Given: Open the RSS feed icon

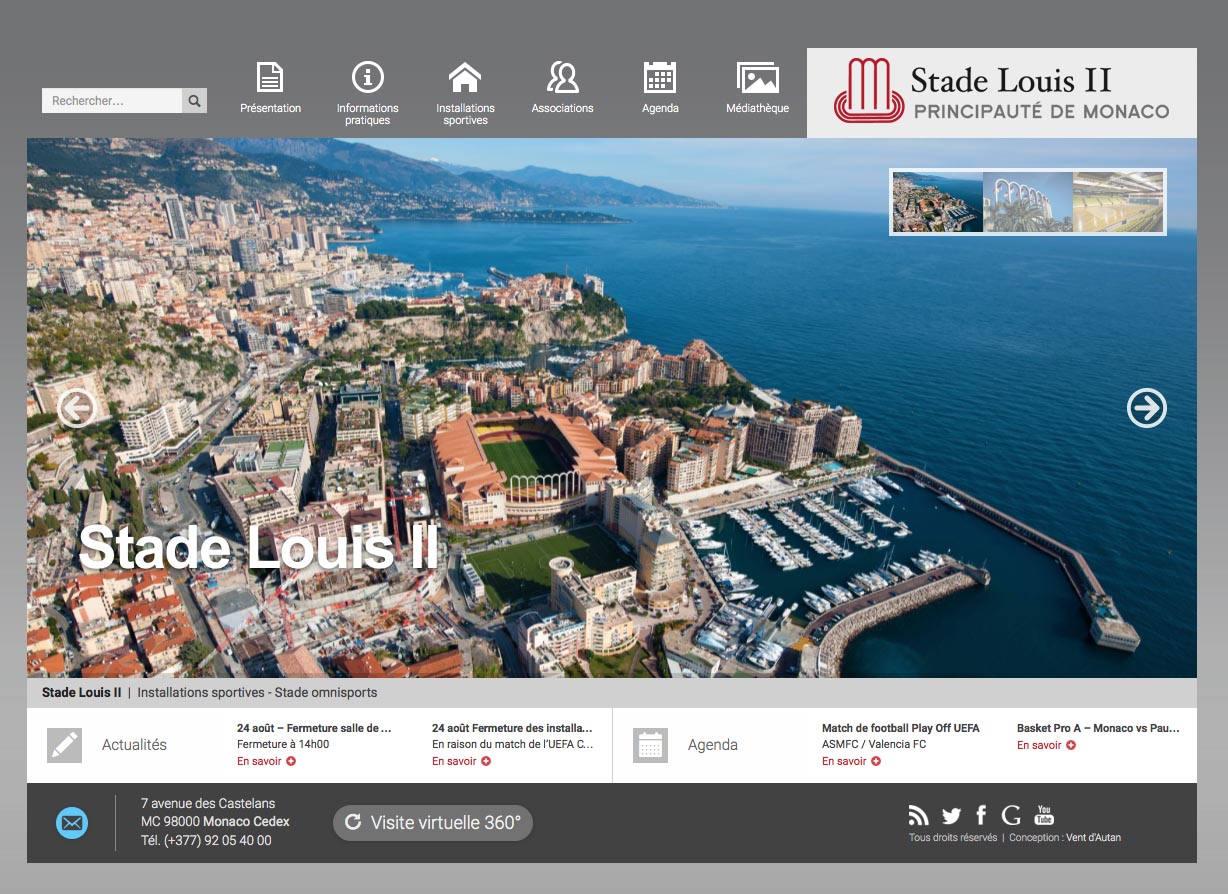Looking at the screenshot, I should point(918,815).
